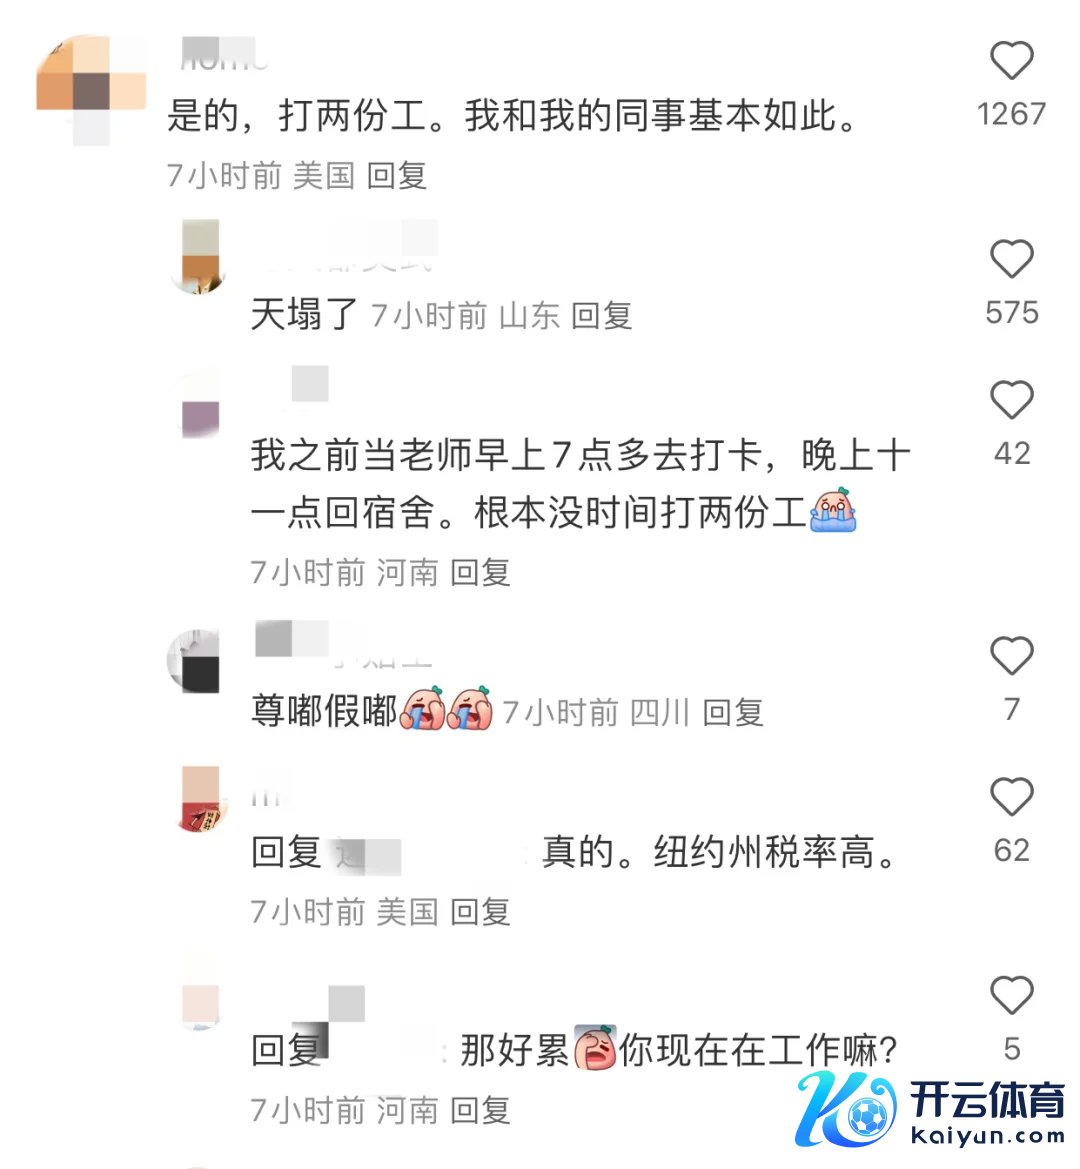This screenshot has width=1080, height=1169.
Task: Like the comment with 1267 likes
Action: tap(1011, 60)
